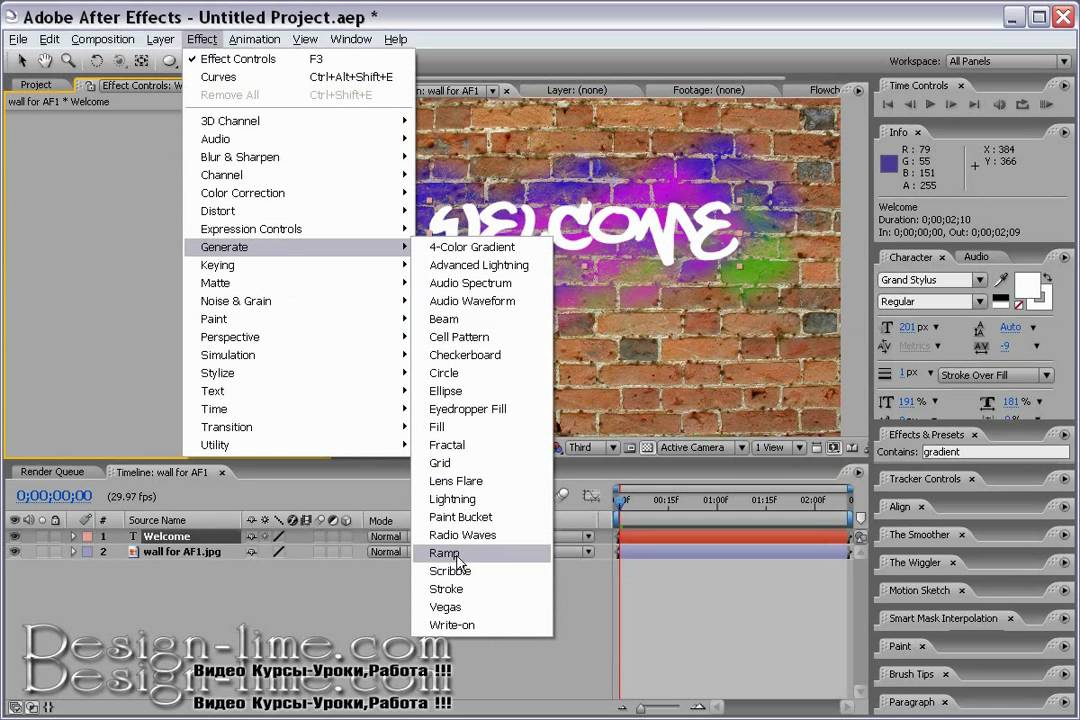Viewport: 1080px width, 720px height.
Task: Click Effects & Presets Contains search field
Action: [x=995, y=452]
